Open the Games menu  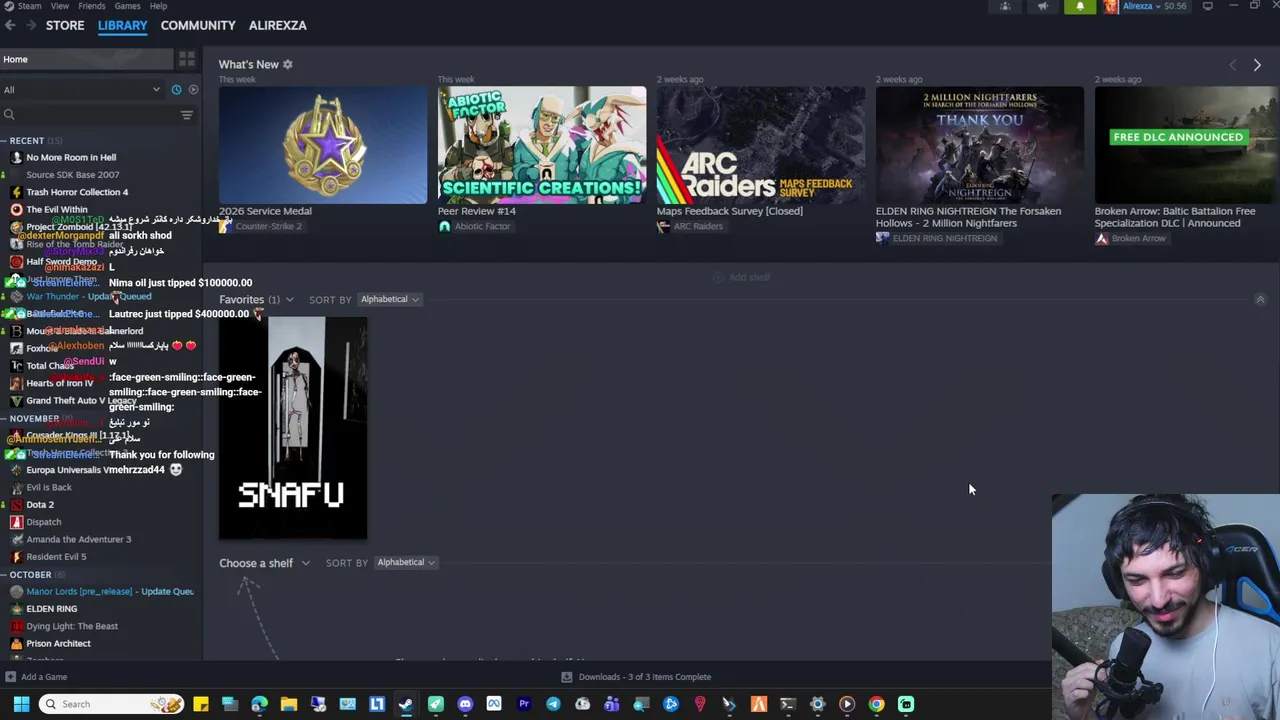[127, 6]
